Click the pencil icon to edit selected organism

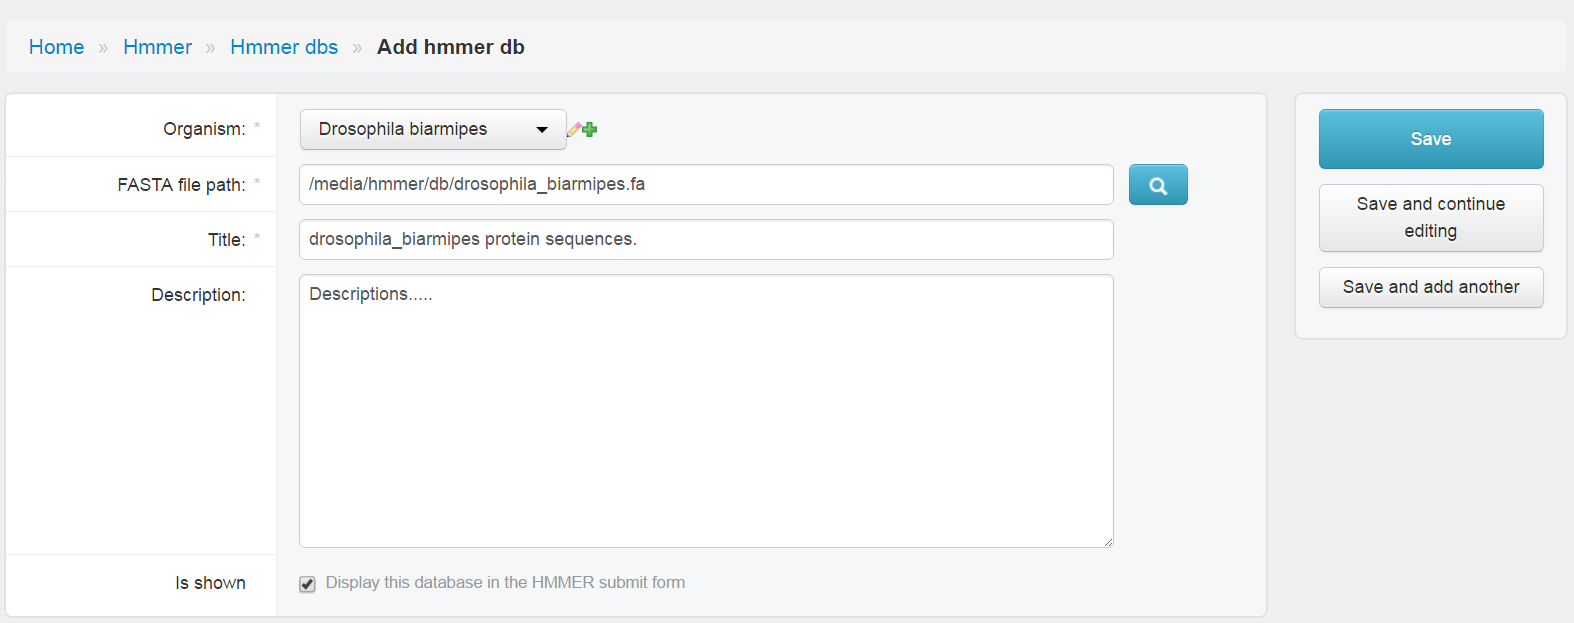point(574,130)
